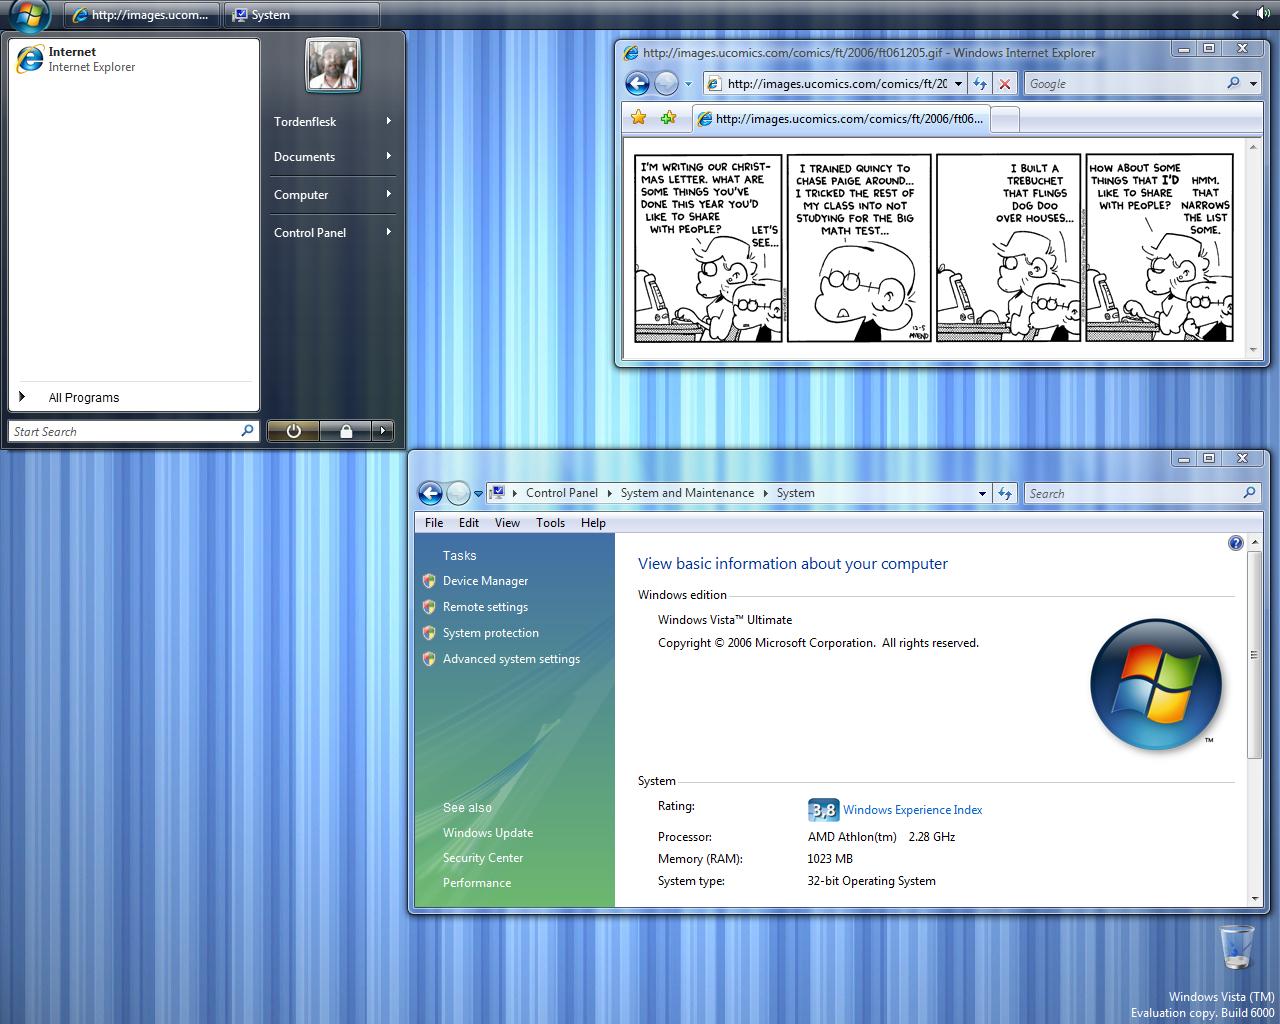Screen dimensions: 1280x1024
Task: Select the ucomics comic tab
Action: click(x=841, y=119)
